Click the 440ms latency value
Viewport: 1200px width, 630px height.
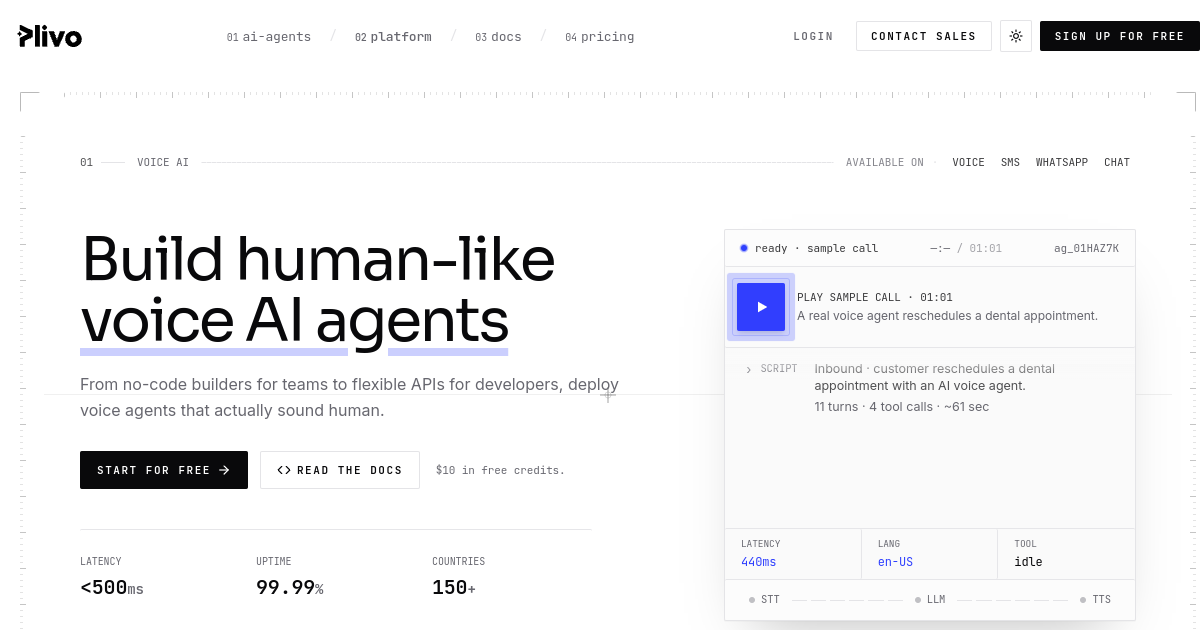[759, 562]
